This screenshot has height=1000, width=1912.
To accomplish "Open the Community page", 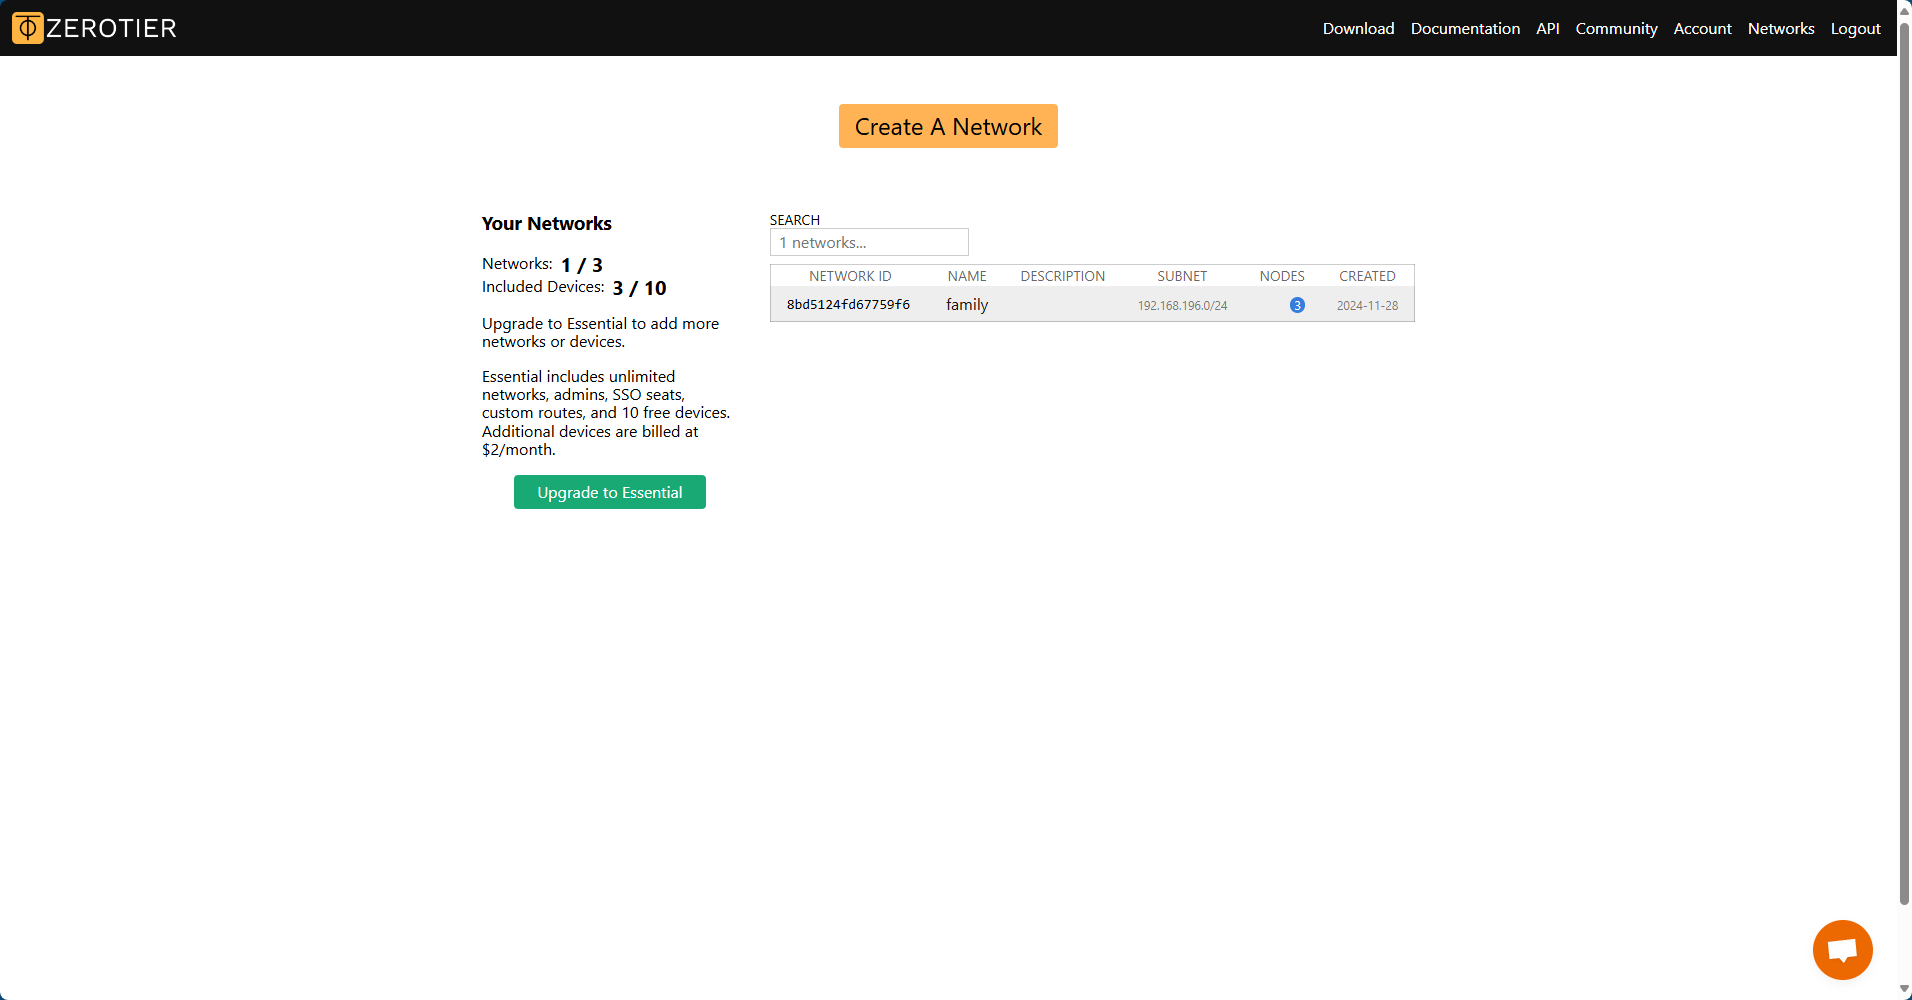I will point(1616,28).
